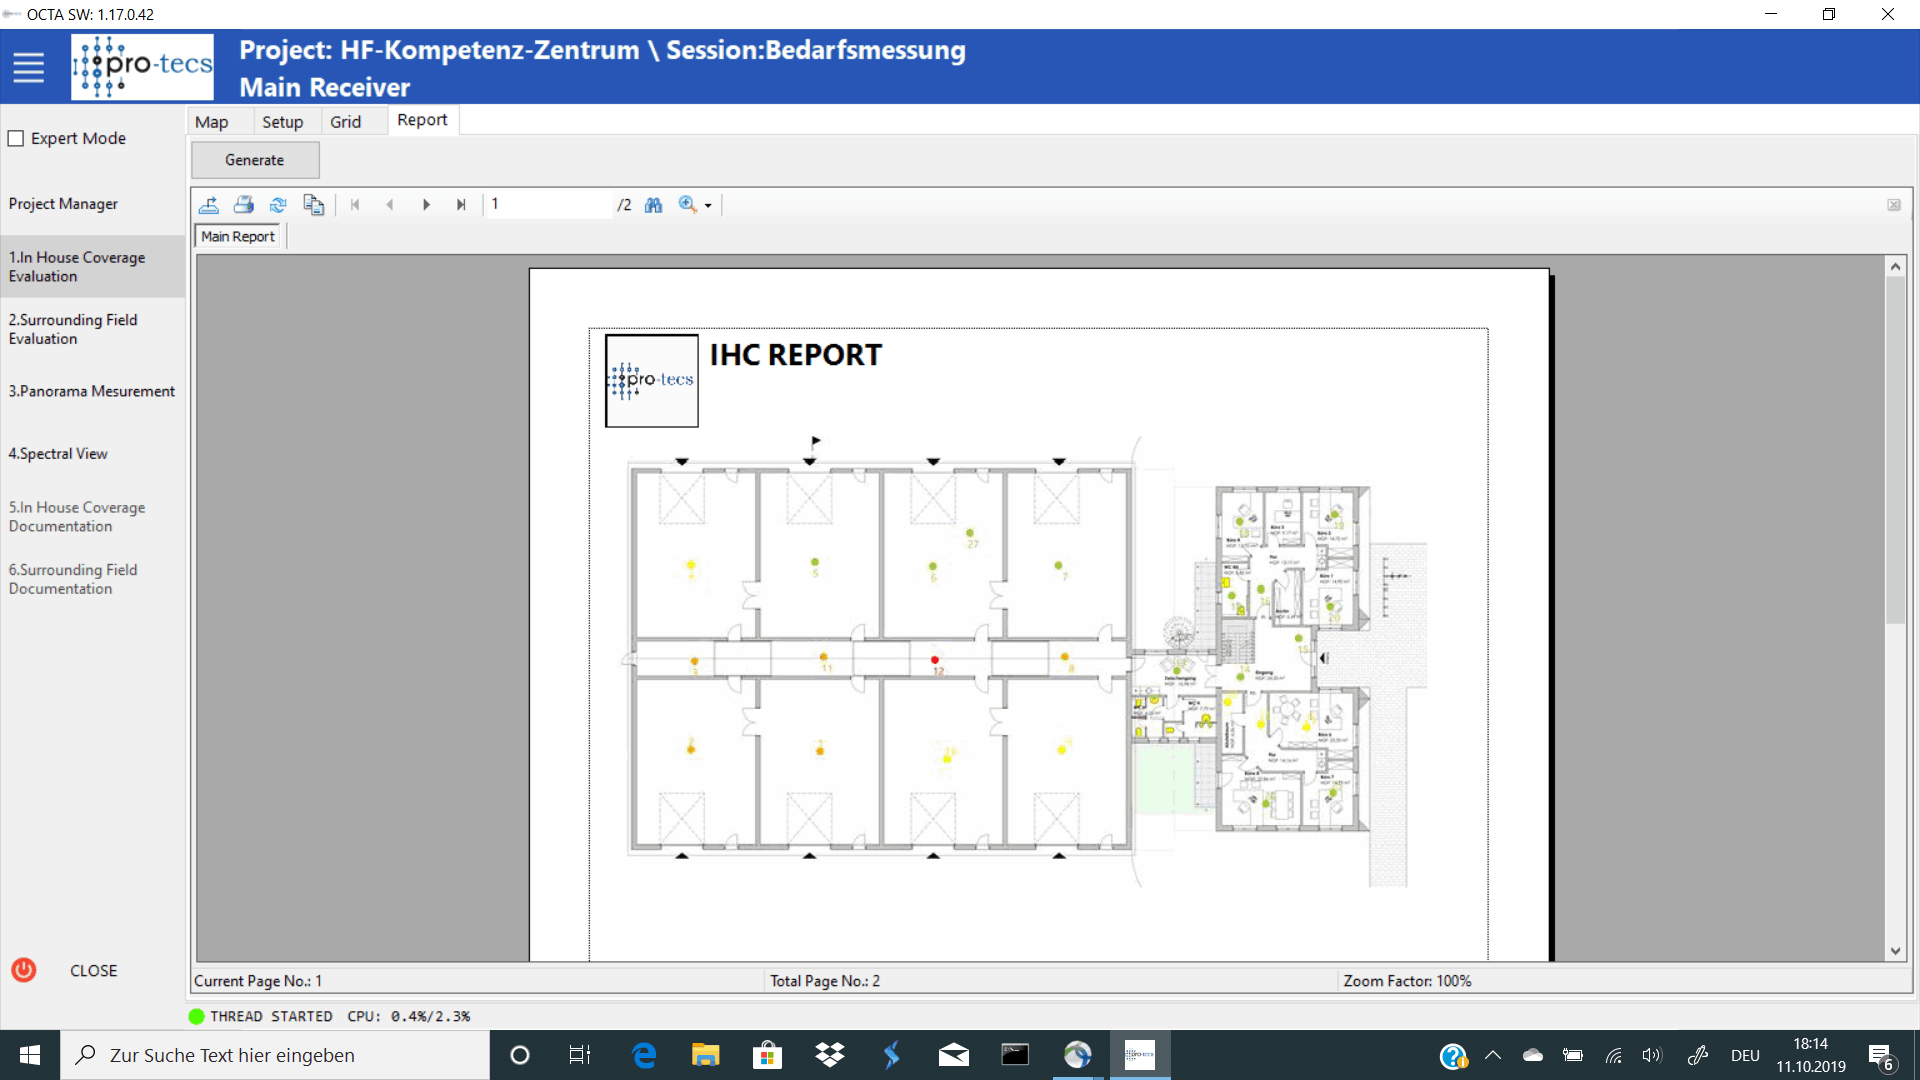Click the magnifier zoom icon

pyautogui.click(x=687, y=205)
